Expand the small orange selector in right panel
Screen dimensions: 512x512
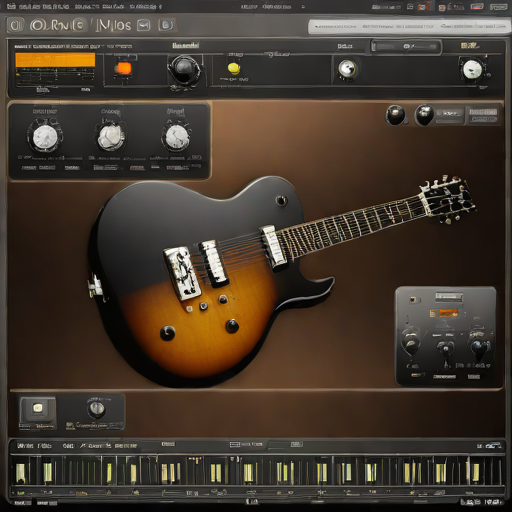coord(444,313)
